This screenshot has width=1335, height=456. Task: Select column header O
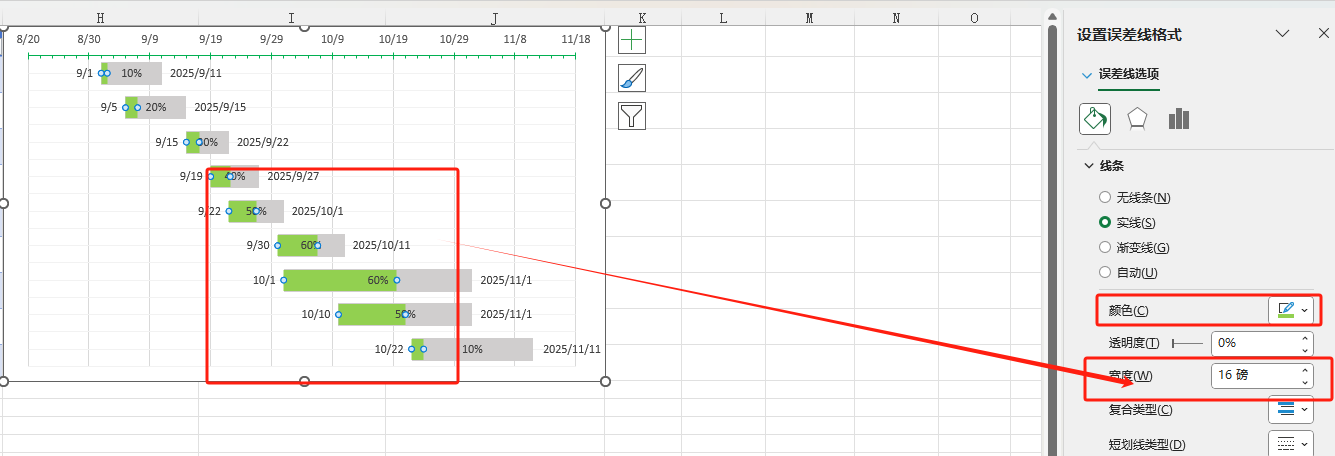pyautogui.click(x=974, y=18)
